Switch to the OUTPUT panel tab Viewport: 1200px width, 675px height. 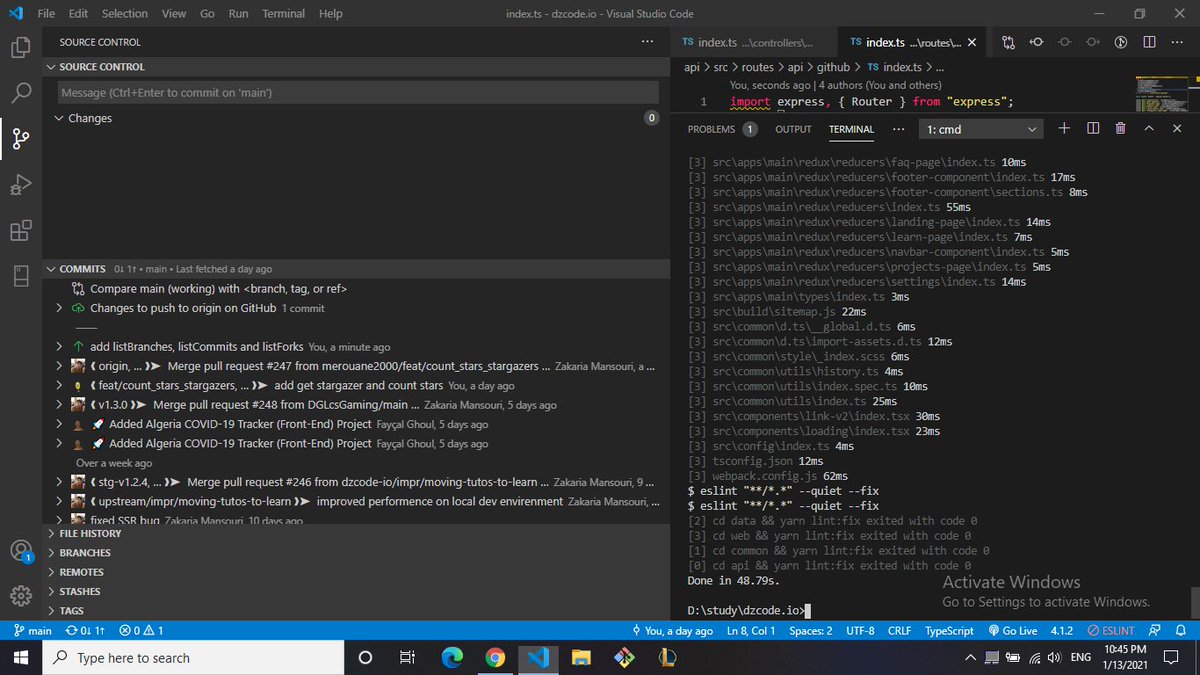point(793,129)
